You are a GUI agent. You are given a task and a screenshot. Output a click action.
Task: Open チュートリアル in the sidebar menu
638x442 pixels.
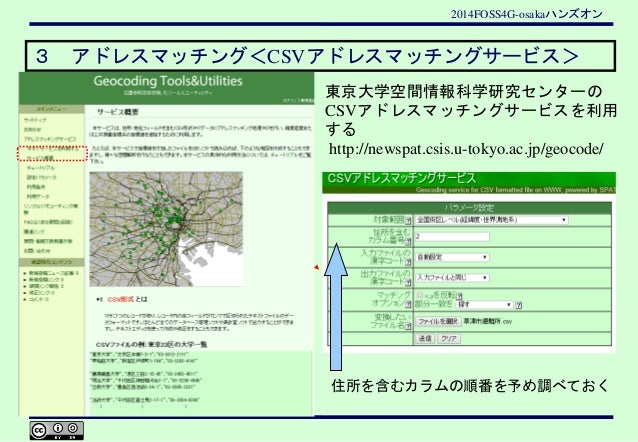coord(41,168)
